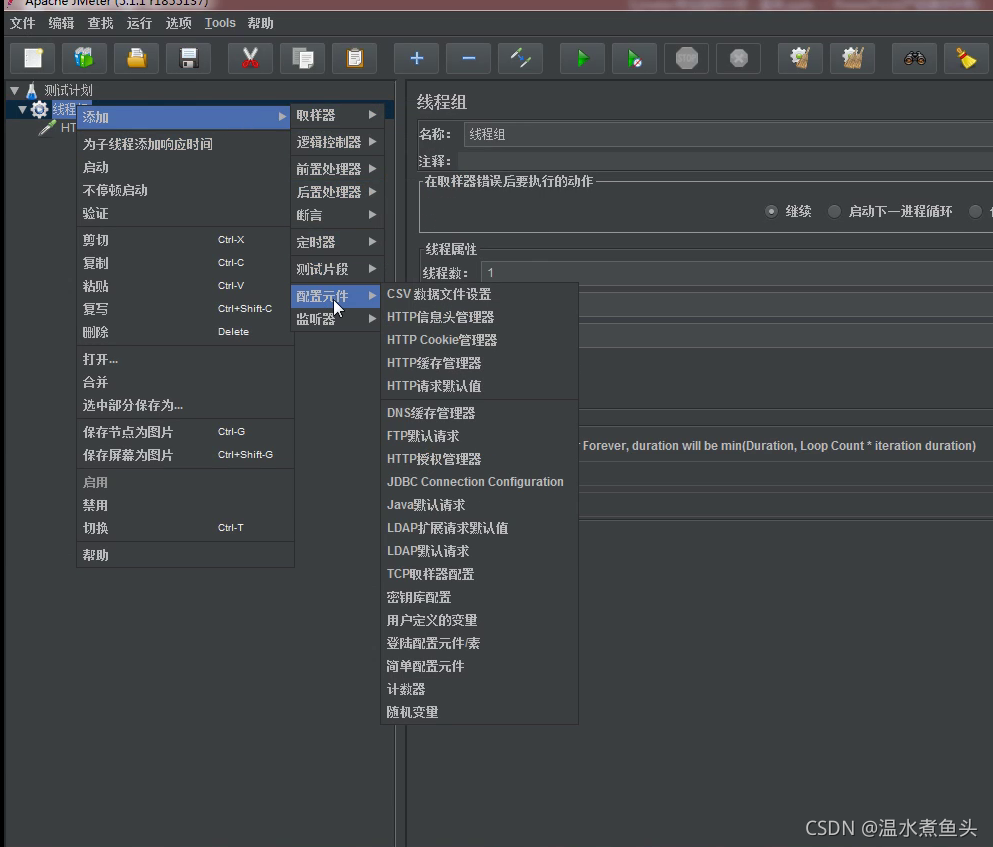Open the 文件 menu
The width and height of the screenshot is (993, 847).
point(22,23)
